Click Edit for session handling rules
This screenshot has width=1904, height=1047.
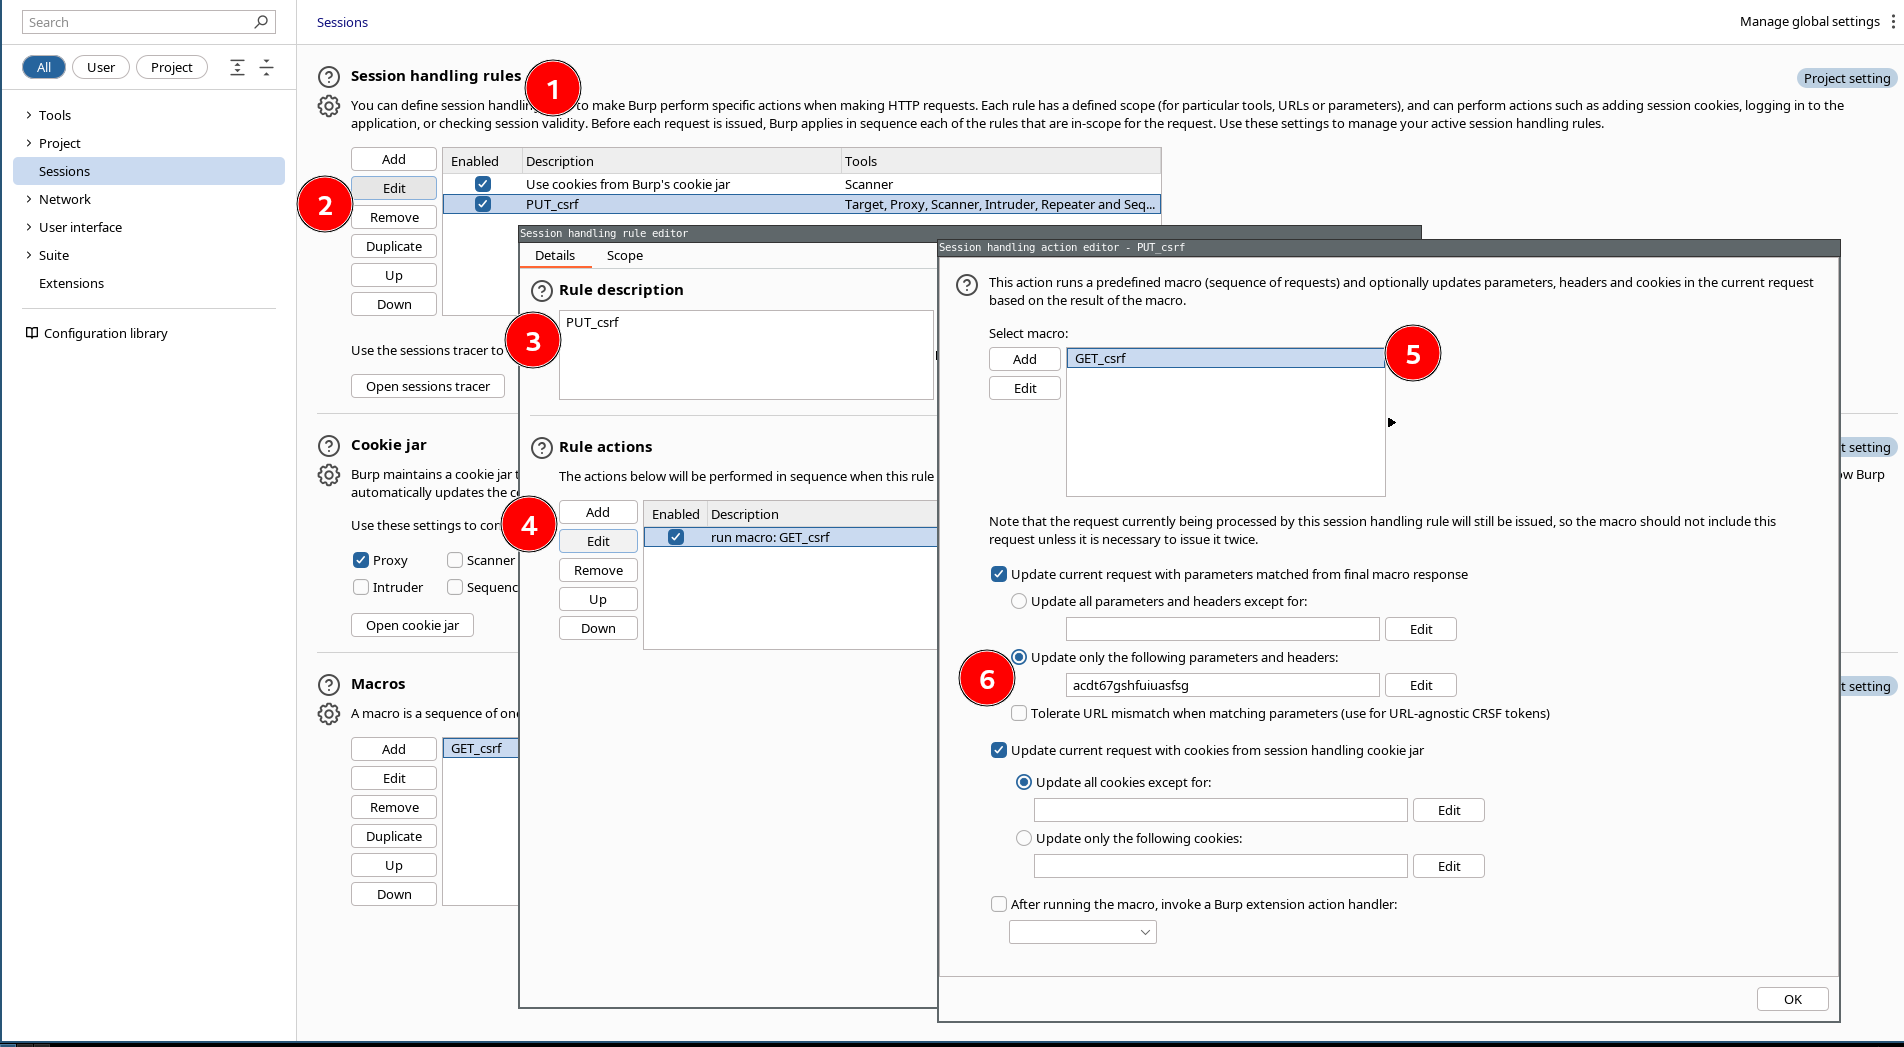point(394,188)
